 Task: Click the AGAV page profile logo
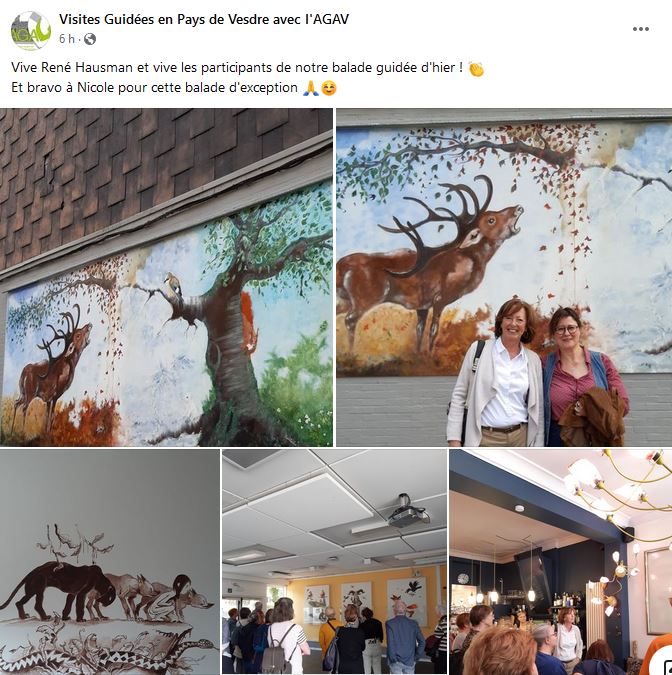tap(31, 31)
